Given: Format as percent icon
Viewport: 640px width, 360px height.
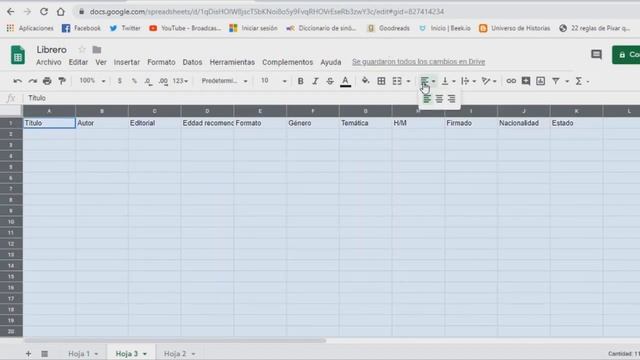Looking at the screenshot, I should (x=134, y=81).
